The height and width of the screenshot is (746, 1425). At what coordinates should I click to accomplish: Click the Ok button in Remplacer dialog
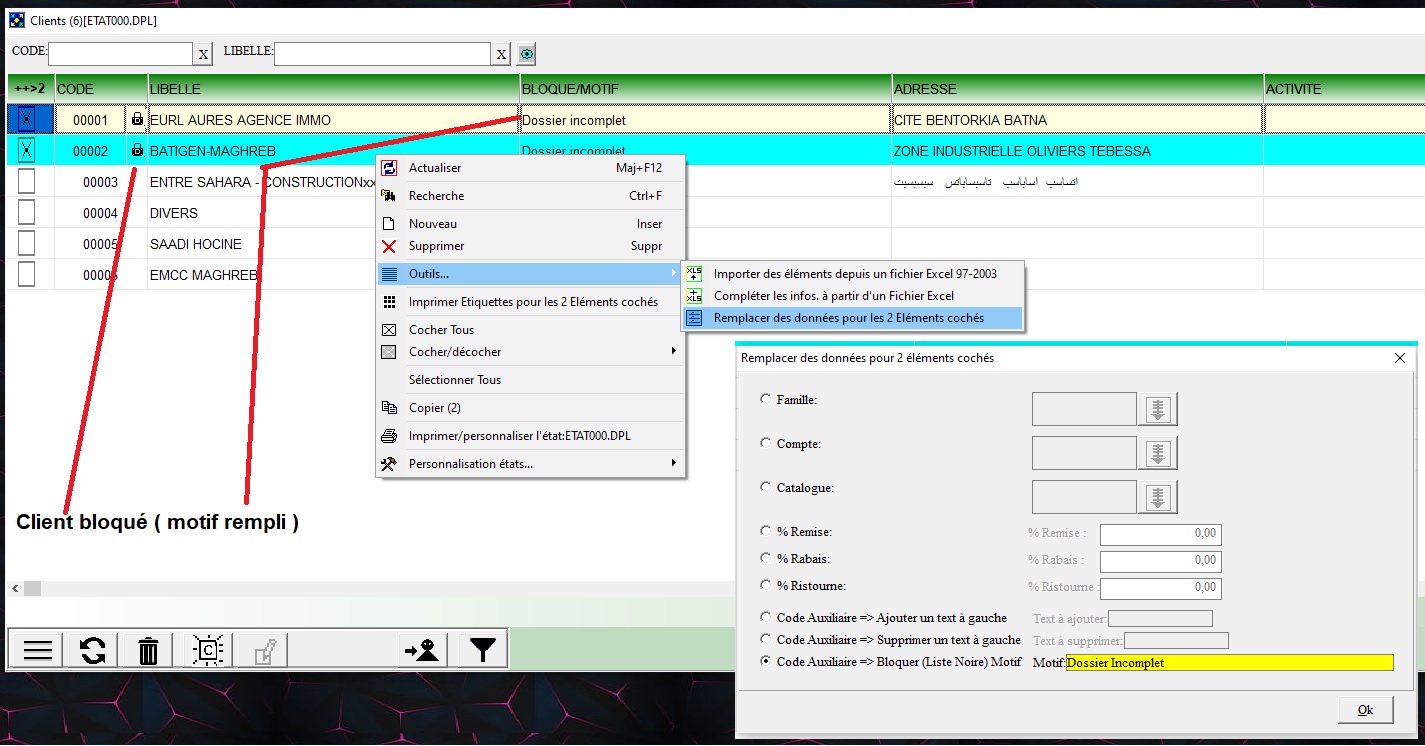click(1365, 709)
